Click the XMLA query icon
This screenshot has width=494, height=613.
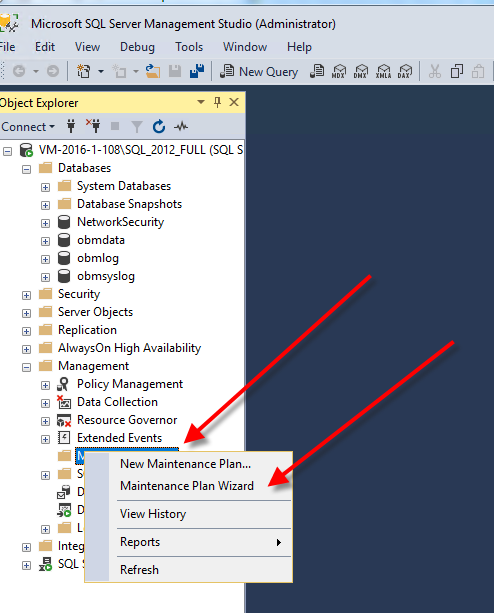383,72
